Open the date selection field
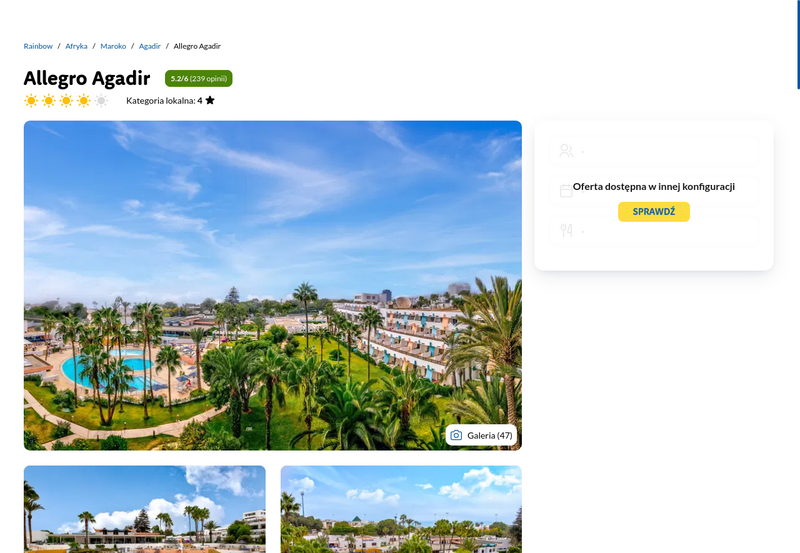Viewport: 800px width, 553px height. (x=654, y=191)
